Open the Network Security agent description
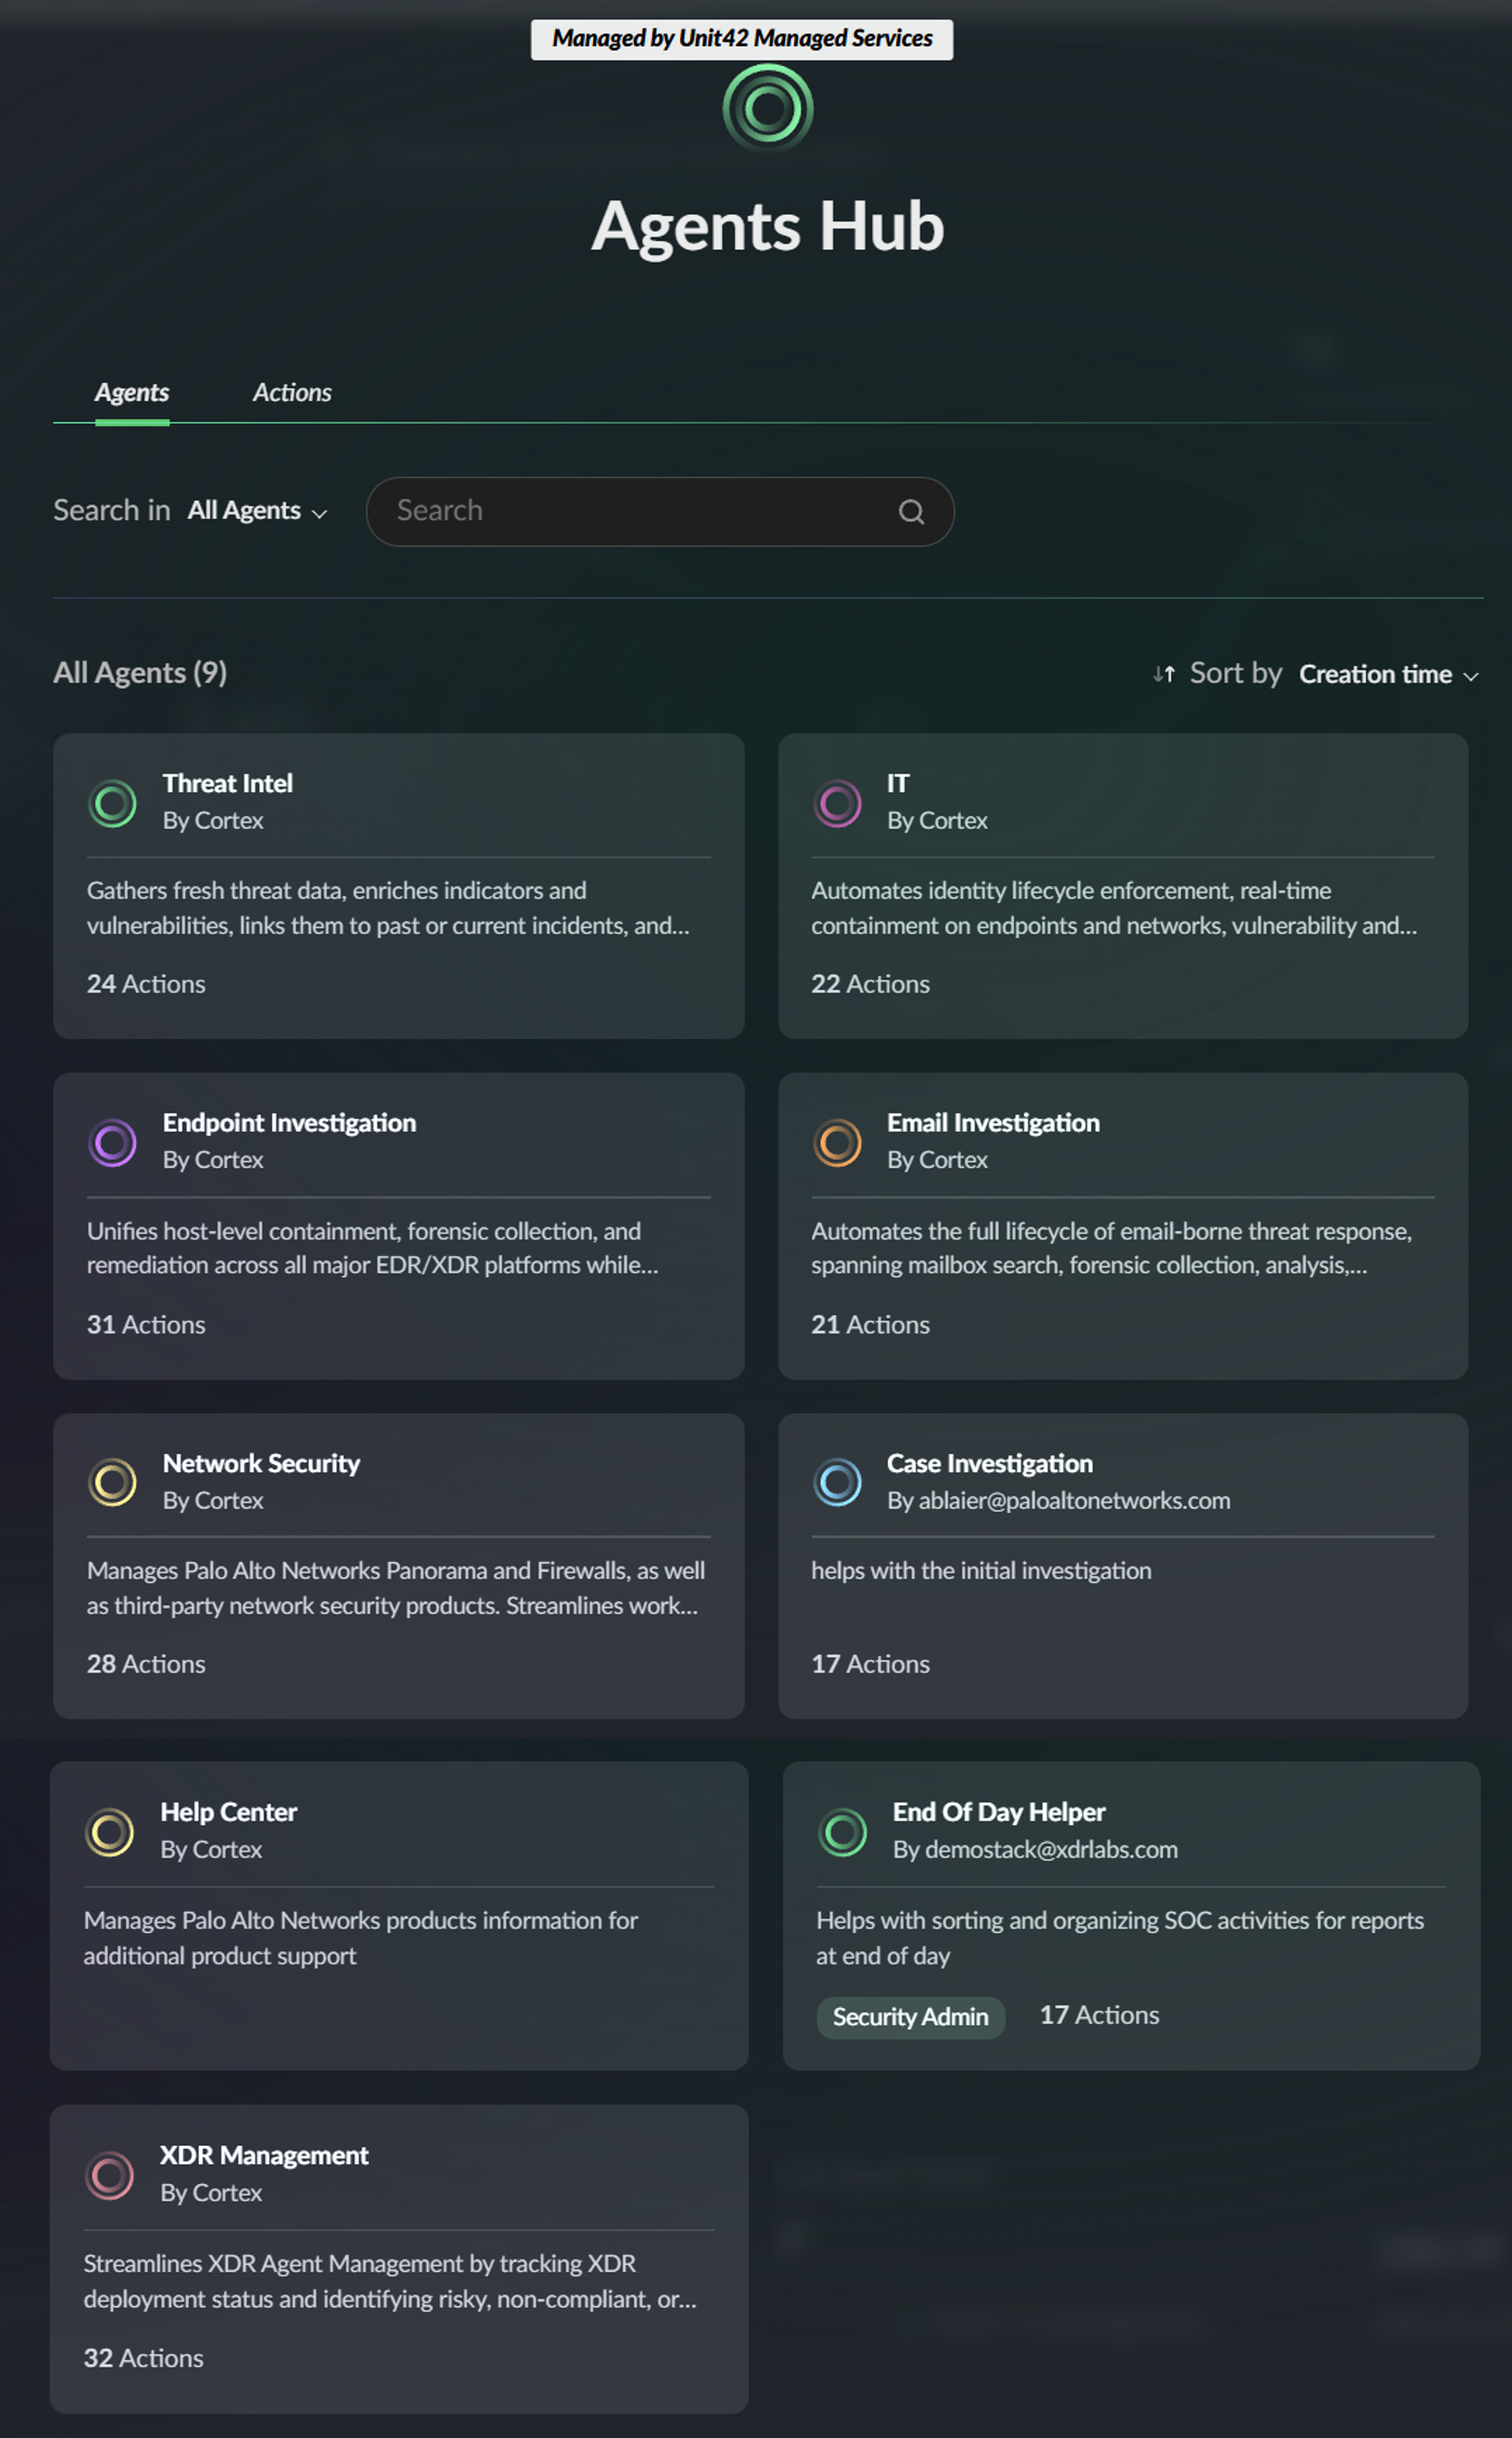This screenshot has width=1512, height=2438. pyautogui.click(x=396, y=1588)
